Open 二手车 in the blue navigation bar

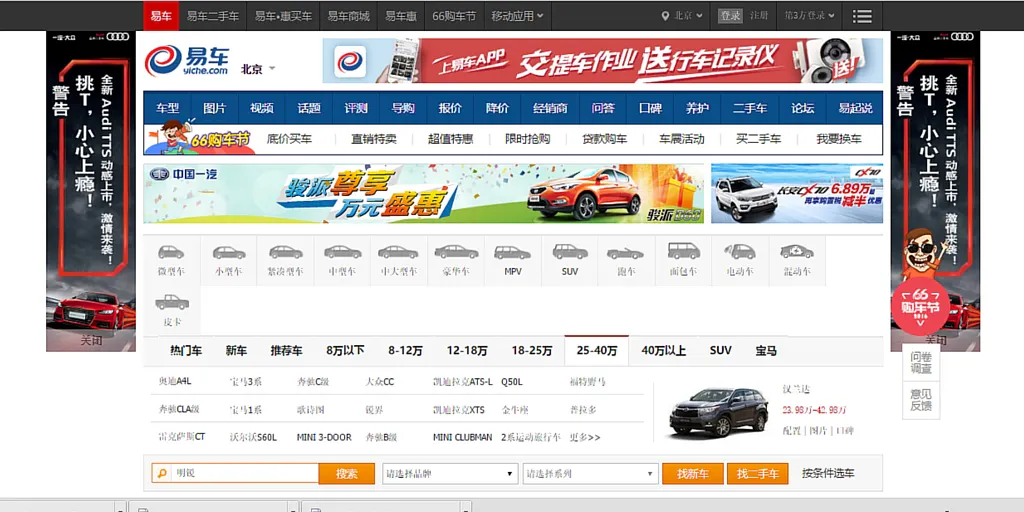750,108
